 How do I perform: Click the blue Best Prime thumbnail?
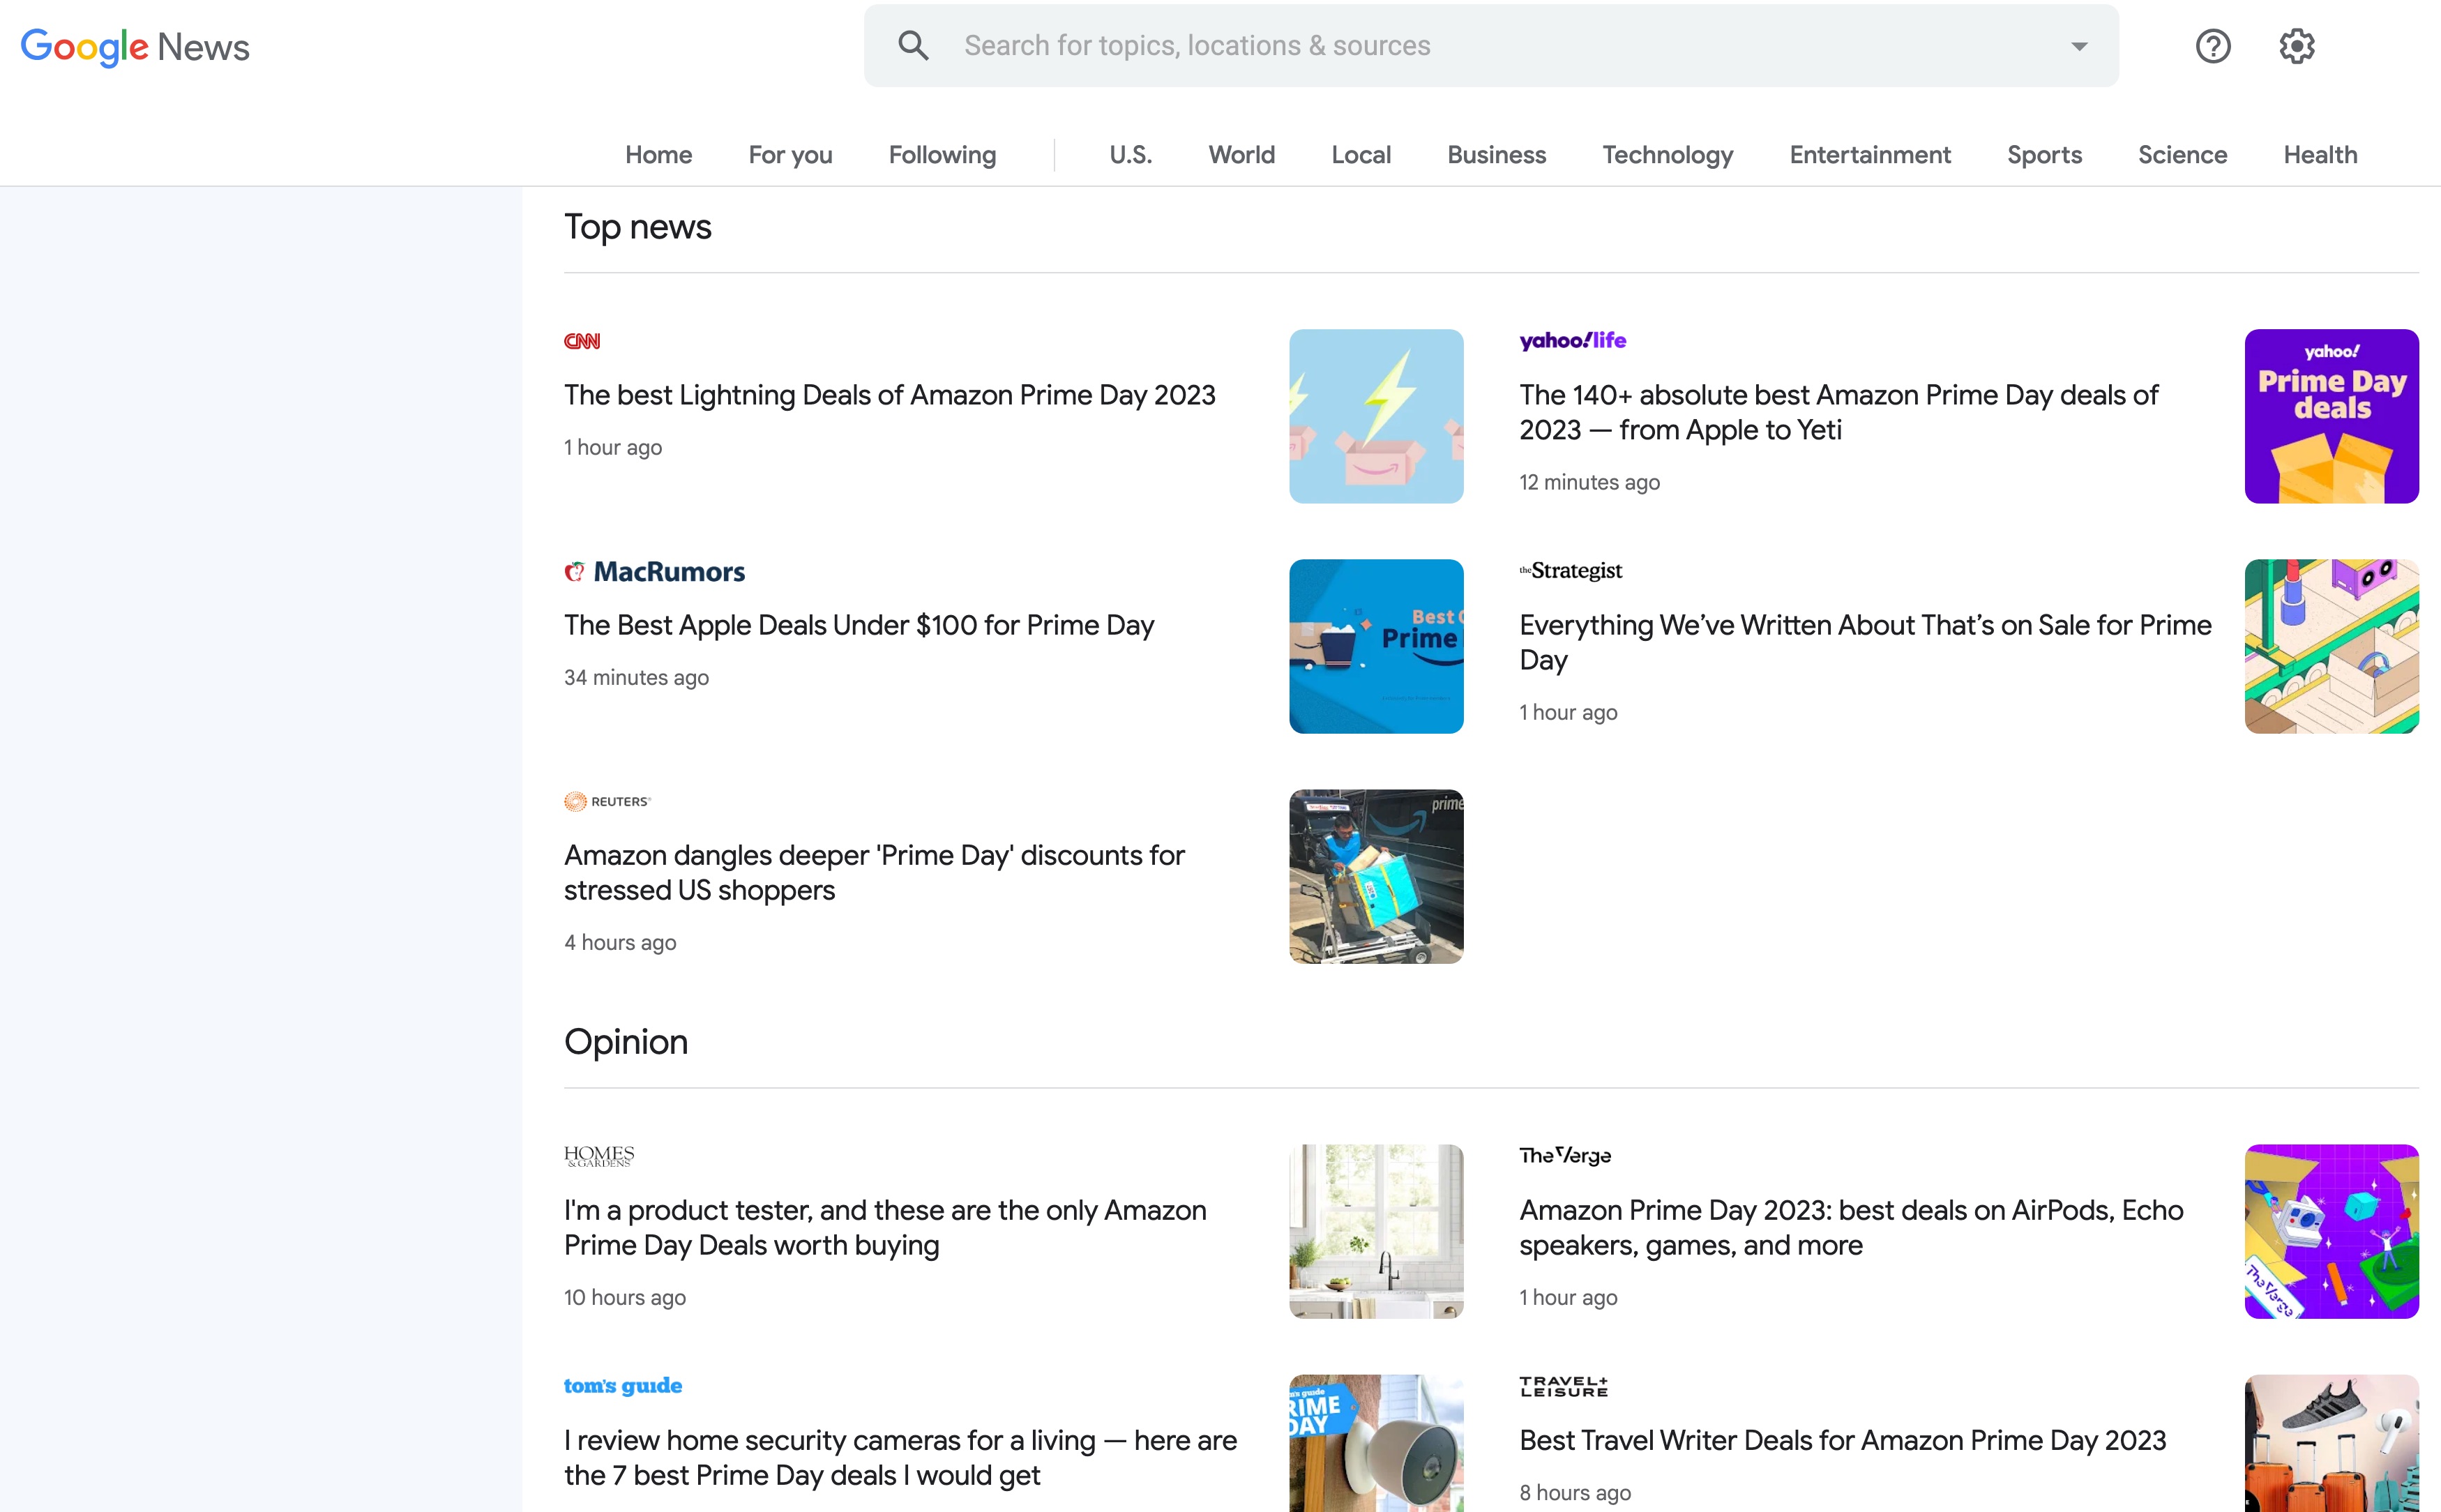pyautogui.click(x=1376, y=646)
